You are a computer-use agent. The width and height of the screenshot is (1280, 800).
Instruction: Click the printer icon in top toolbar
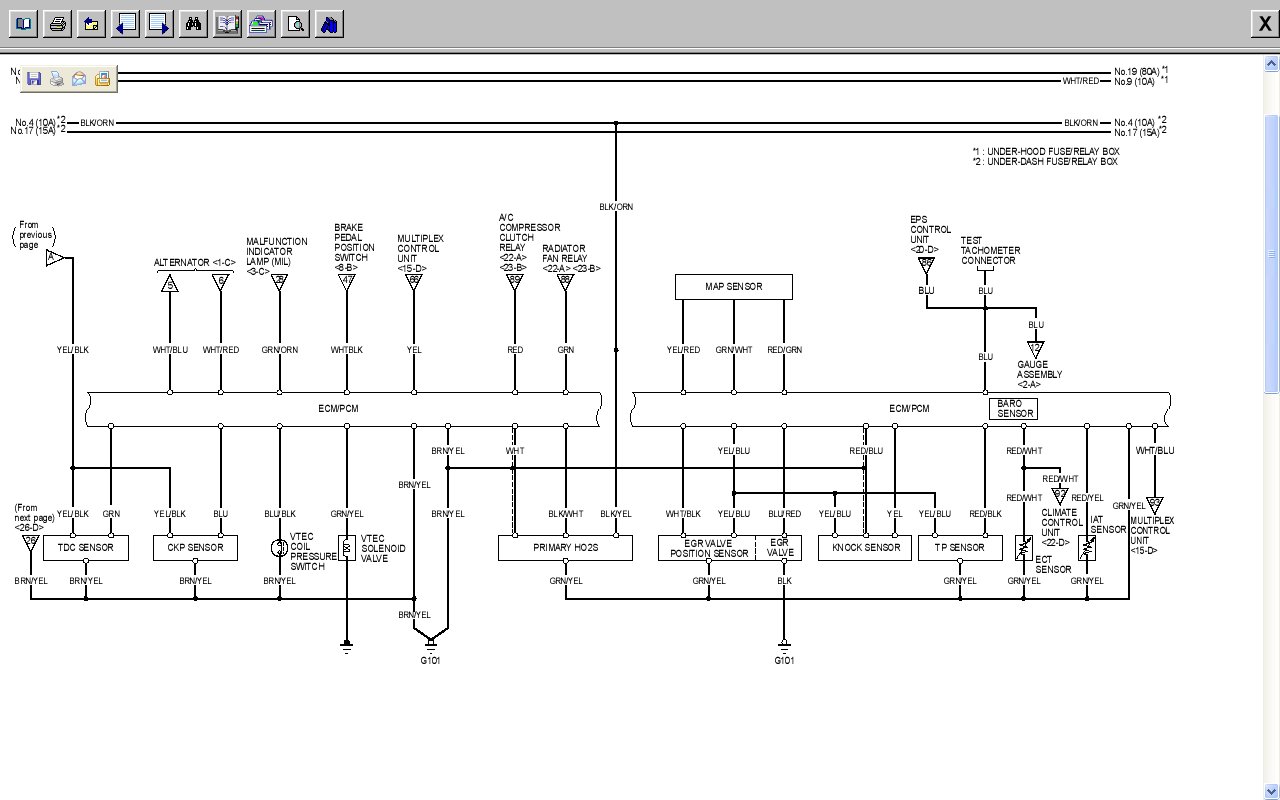58,24
